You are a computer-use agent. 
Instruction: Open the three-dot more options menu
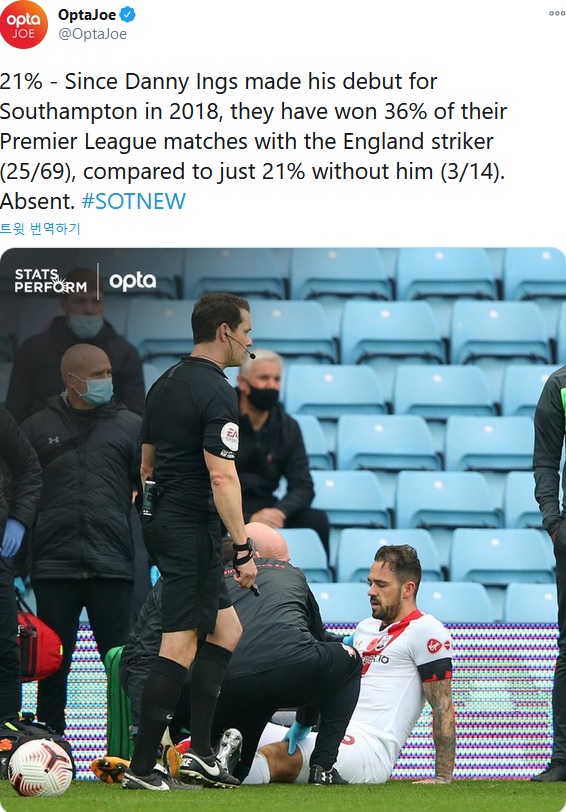click(x=557, y=13)
